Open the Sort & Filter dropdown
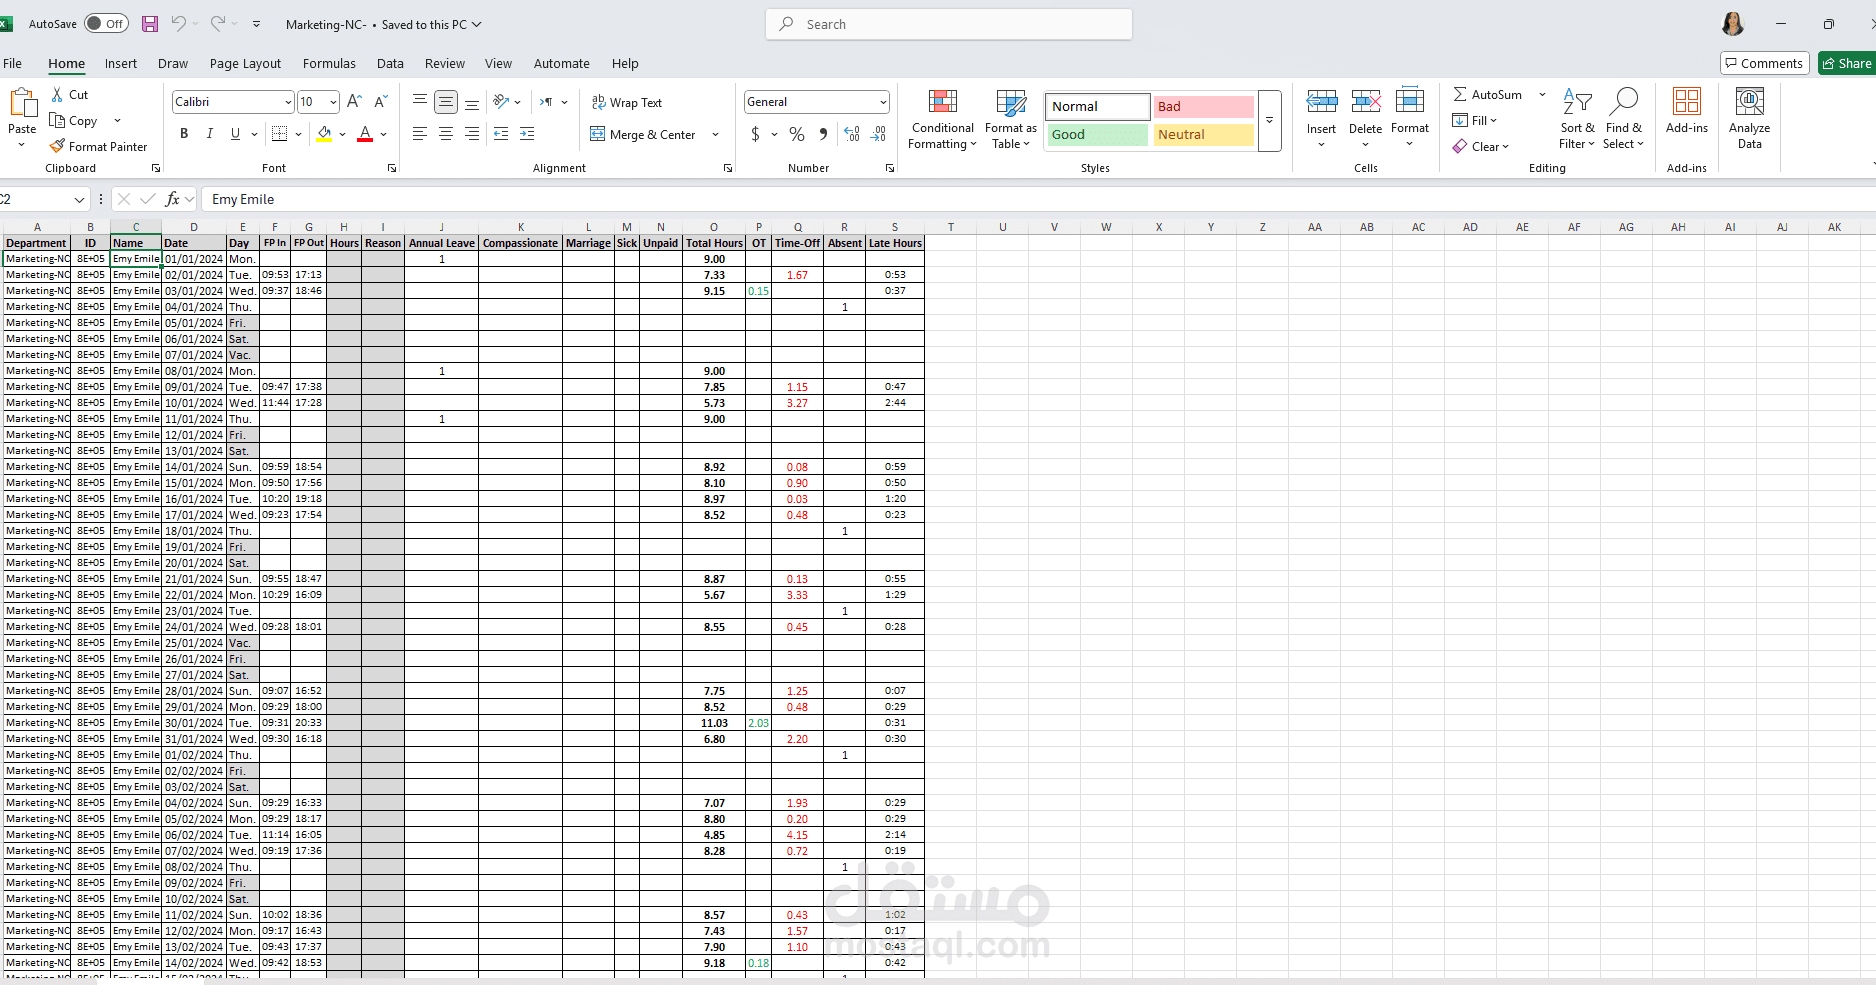Viewport: 1876px width, 985px height. (x=1577, y=120)
